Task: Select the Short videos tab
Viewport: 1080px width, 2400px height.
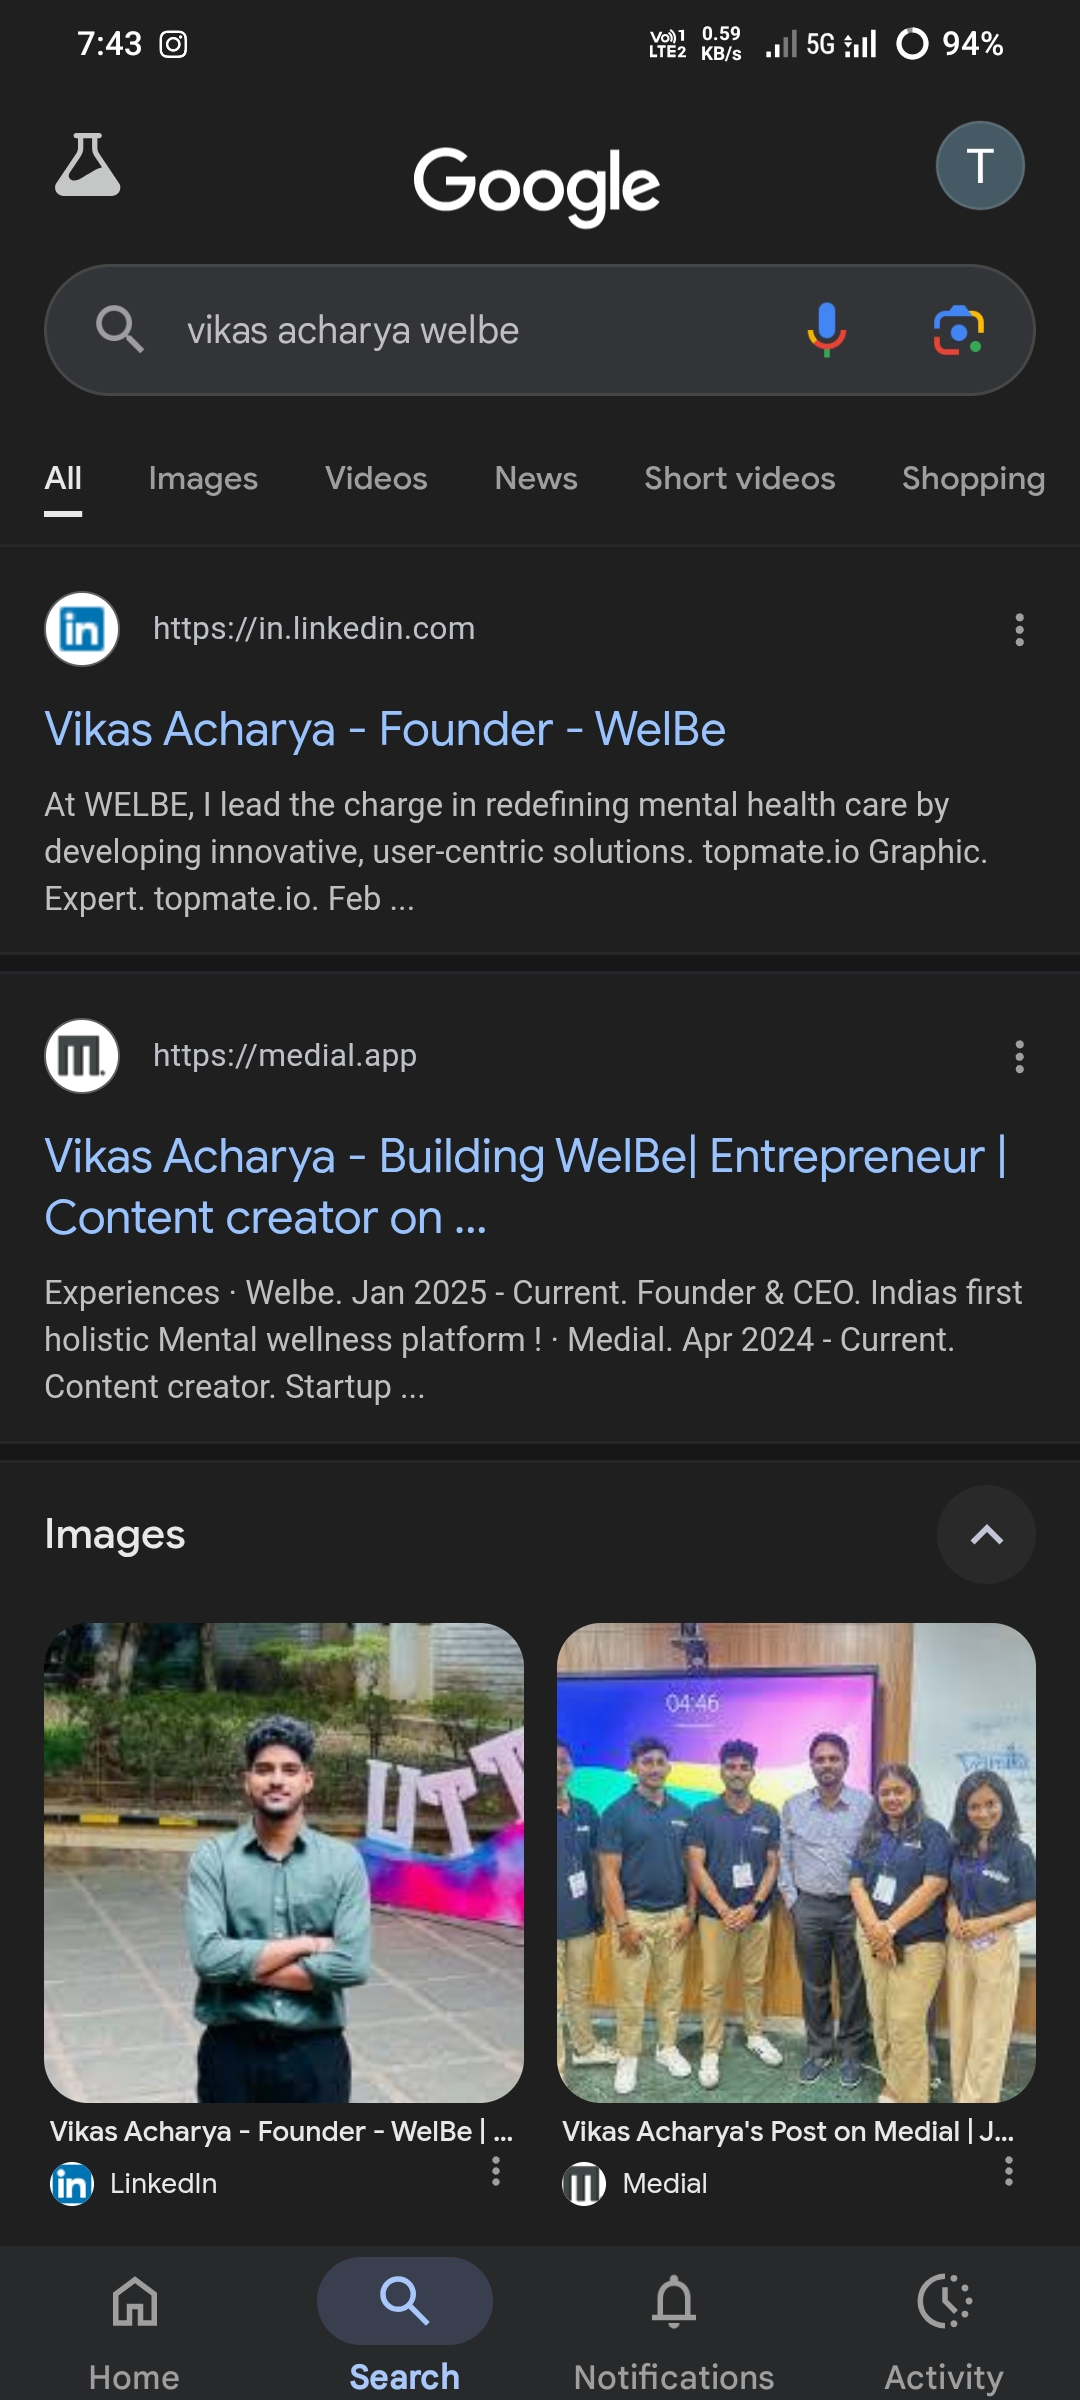Action: 739,479
